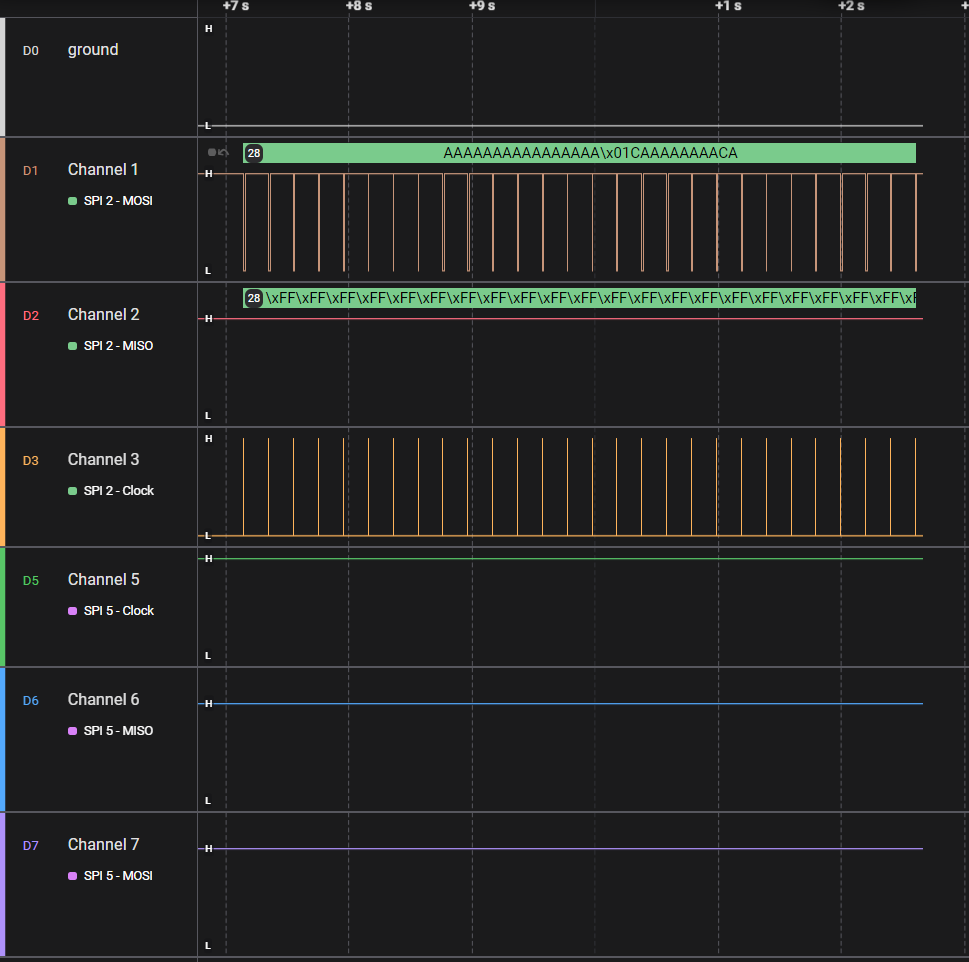This screenshot has width=969, height=962.
Task: Click the D3 channel label
Action: [x=30, y=460]
